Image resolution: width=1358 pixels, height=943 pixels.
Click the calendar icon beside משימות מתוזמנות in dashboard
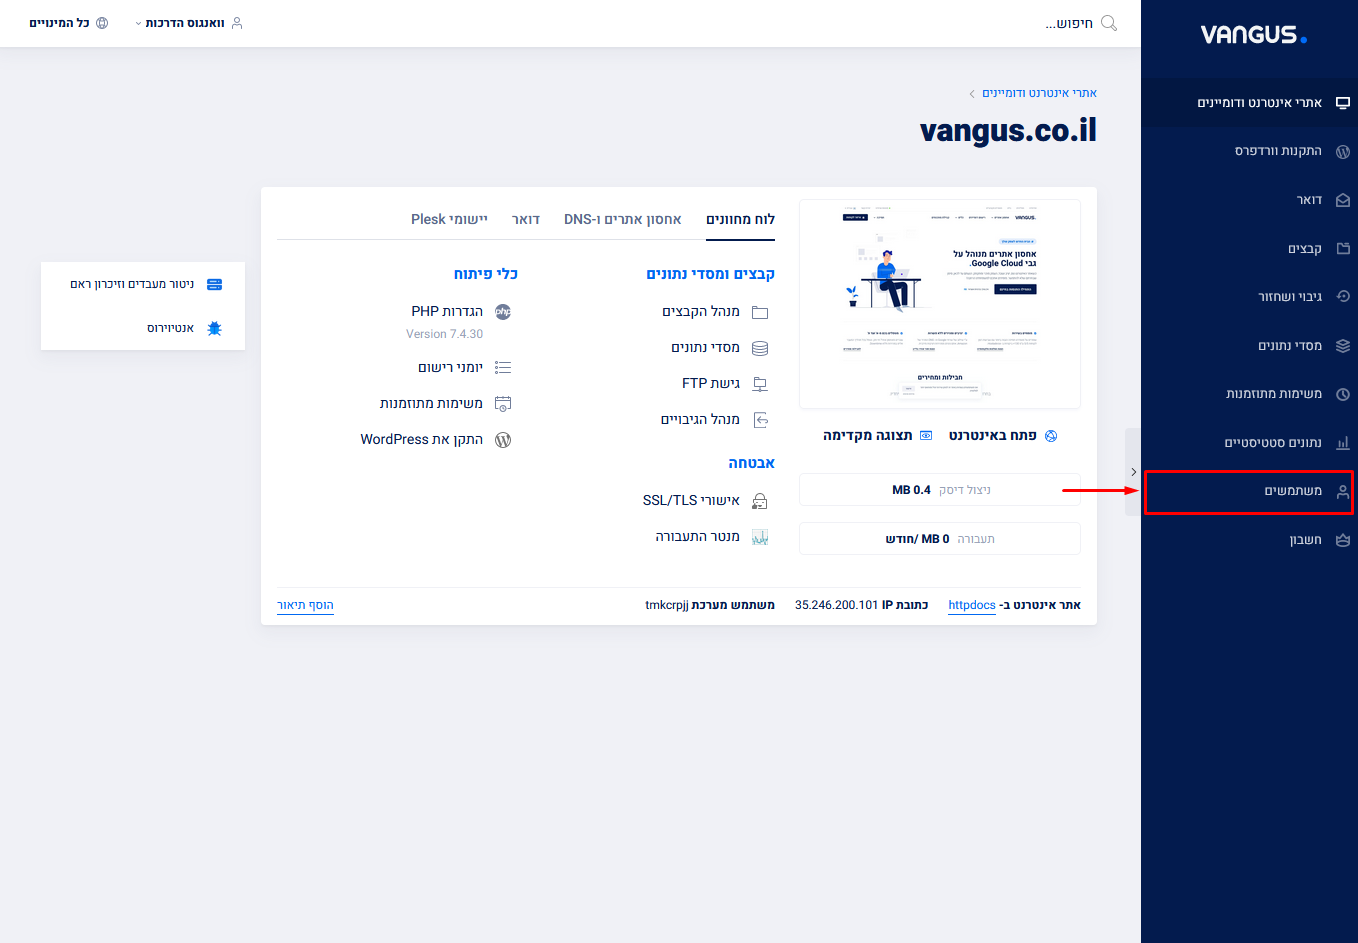(503, 404)
